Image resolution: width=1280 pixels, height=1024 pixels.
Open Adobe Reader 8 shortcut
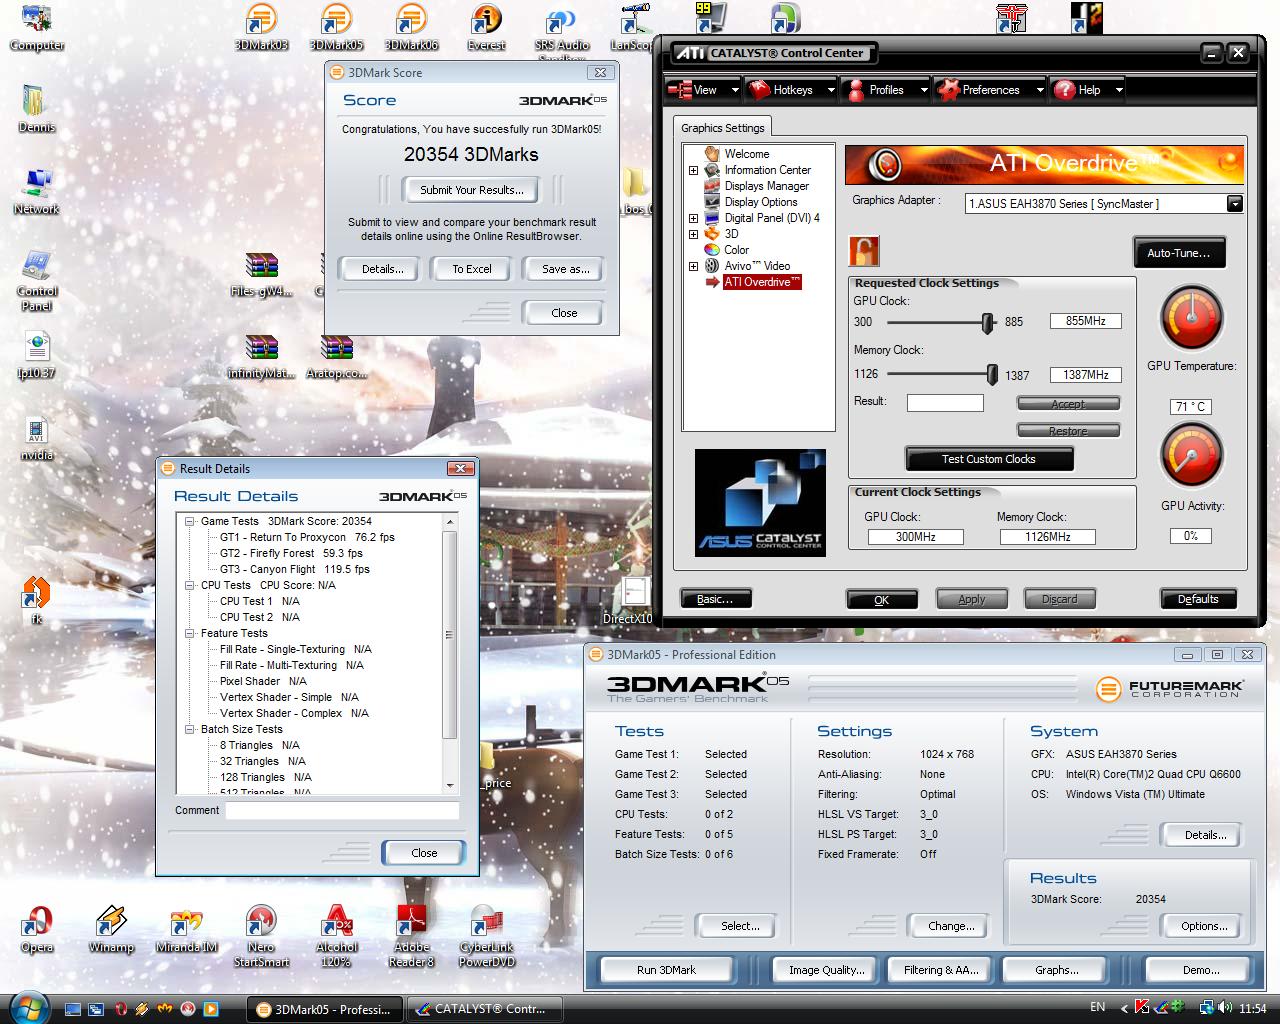pyautogui.click(x=411, y=936)
